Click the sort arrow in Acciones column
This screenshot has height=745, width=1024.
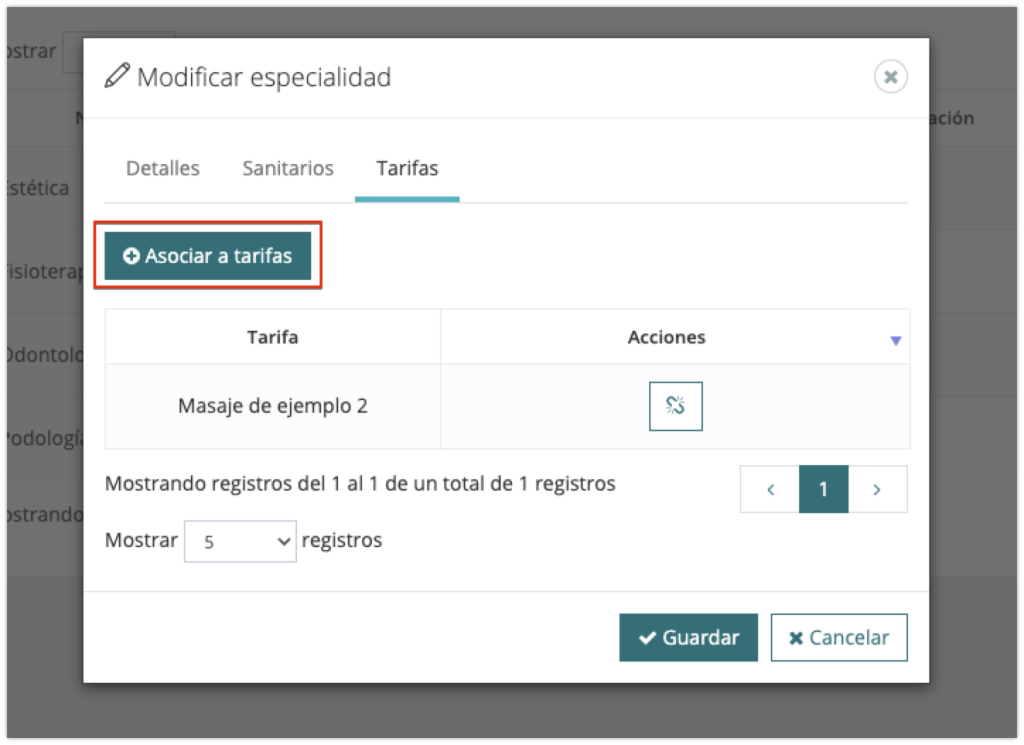(895, 341)
